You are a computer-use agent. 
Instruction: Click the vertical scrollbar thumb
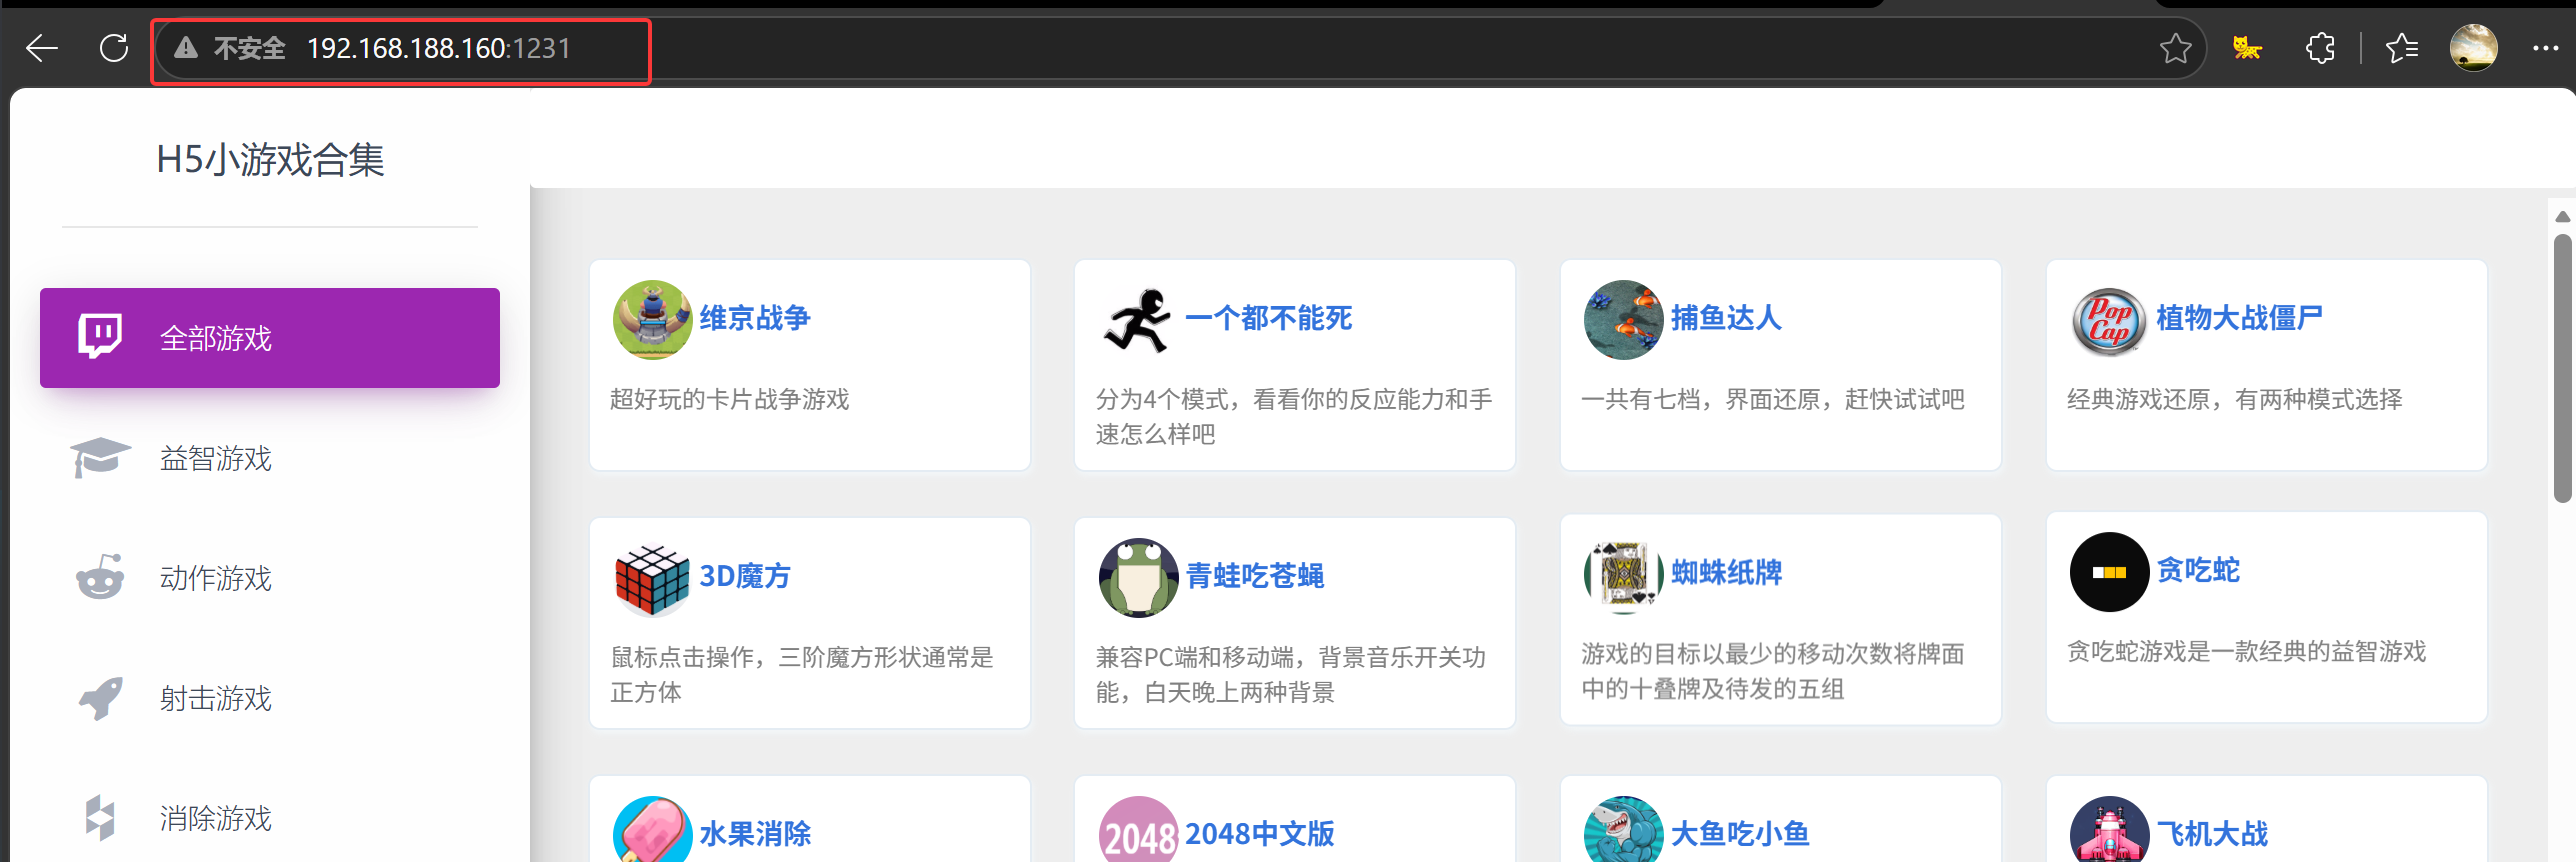point(2562,368)
